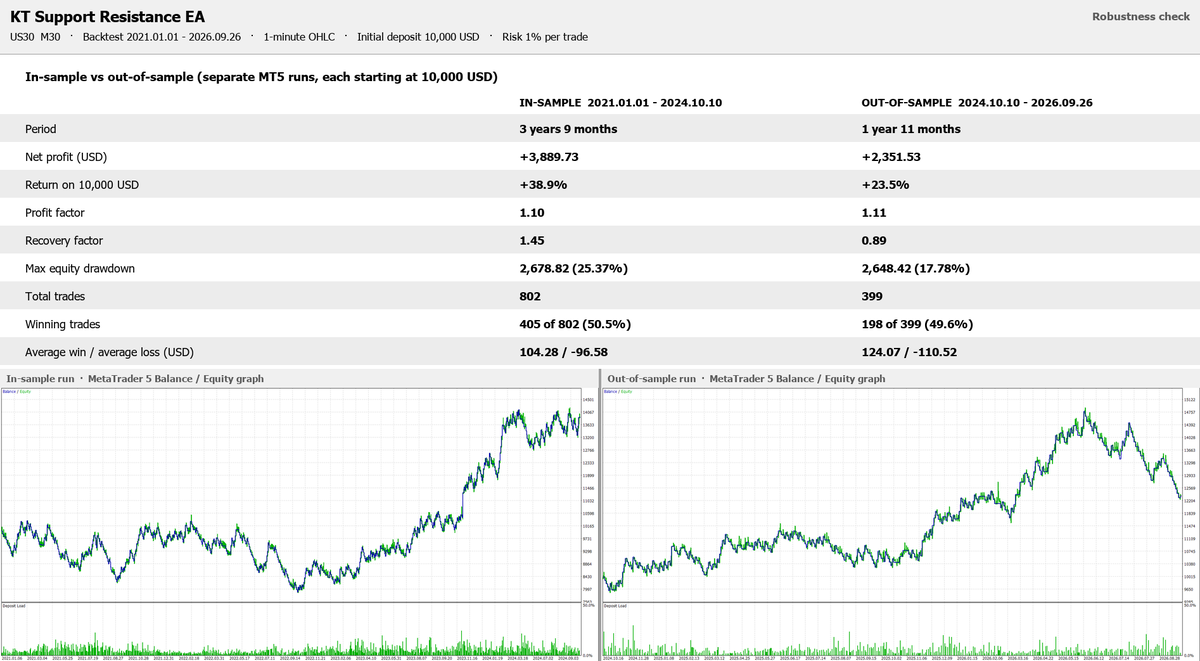1200x661 pixels.
Task: Select the "Risk 1% per trade" text
Action: tap(545, 37)
